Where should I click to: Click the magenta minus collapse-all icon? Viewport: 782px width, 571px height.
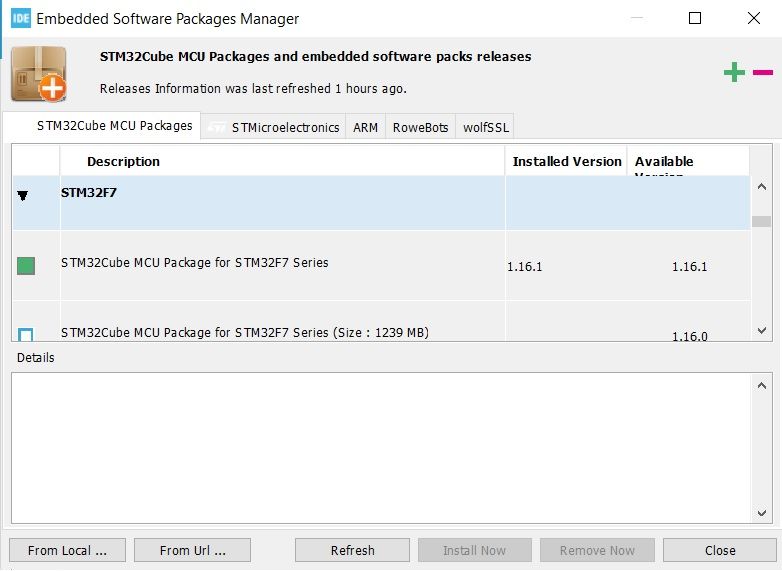(763, 72)
